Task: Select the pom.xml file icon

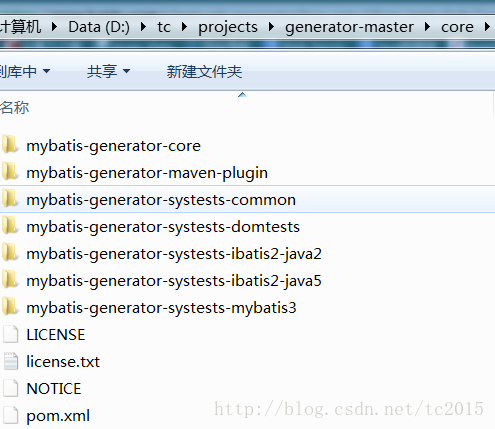Action: pos(11,415)
